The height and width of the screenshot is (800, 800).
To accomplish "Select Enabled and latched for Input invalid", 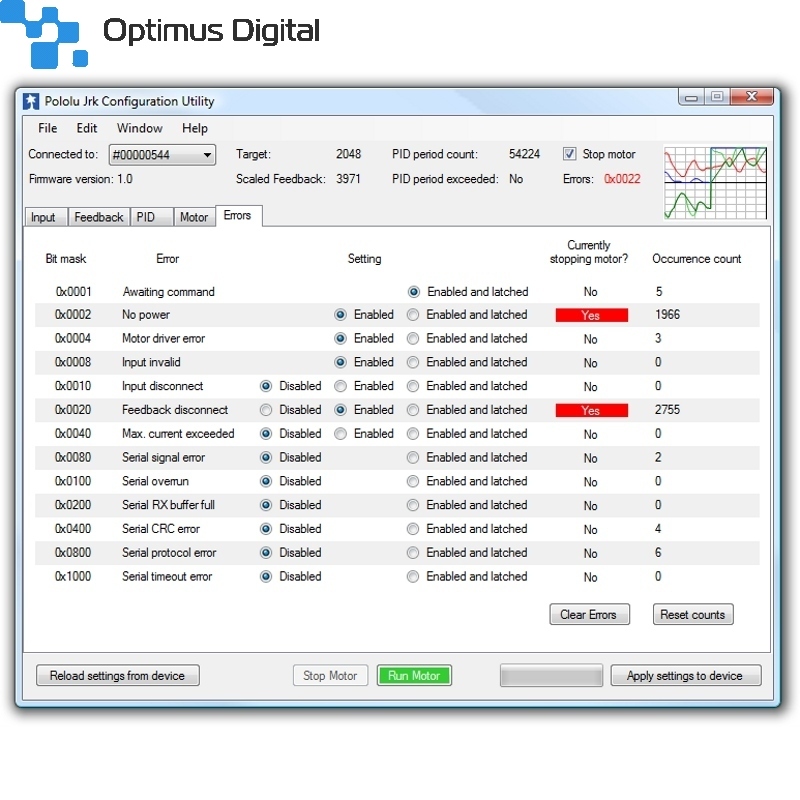I will coord(413,362).
